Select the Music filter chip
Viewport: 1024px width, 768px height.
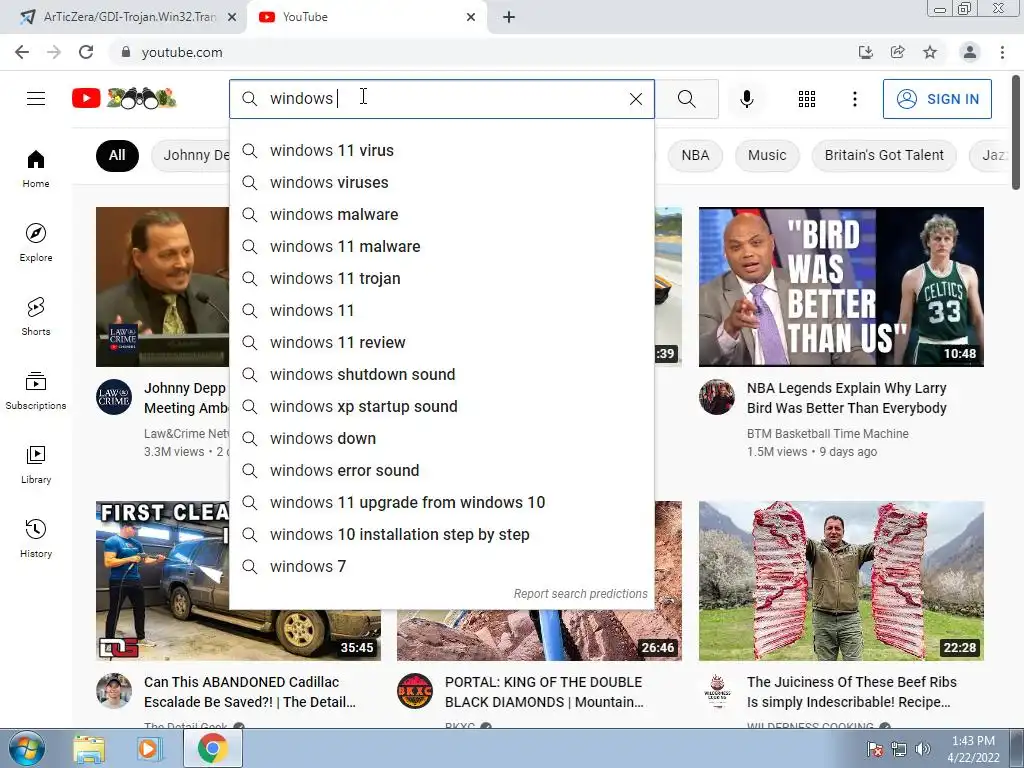(767, 155)
